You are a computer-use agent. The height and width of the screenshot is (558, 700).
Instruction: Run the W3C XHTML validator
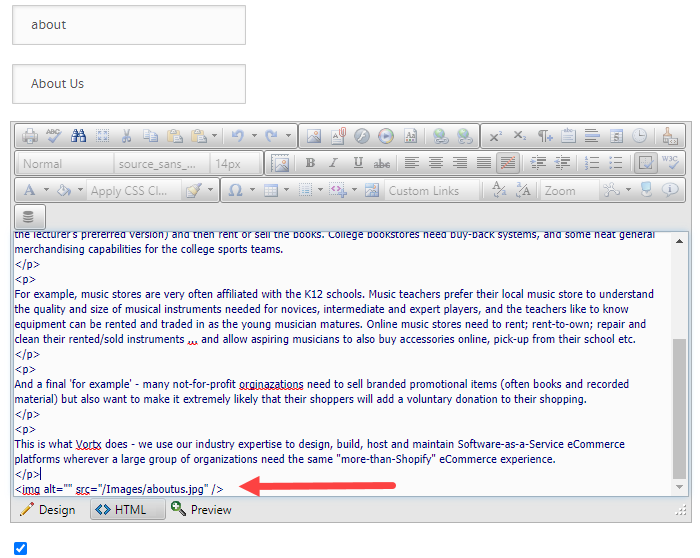point(670,163)
